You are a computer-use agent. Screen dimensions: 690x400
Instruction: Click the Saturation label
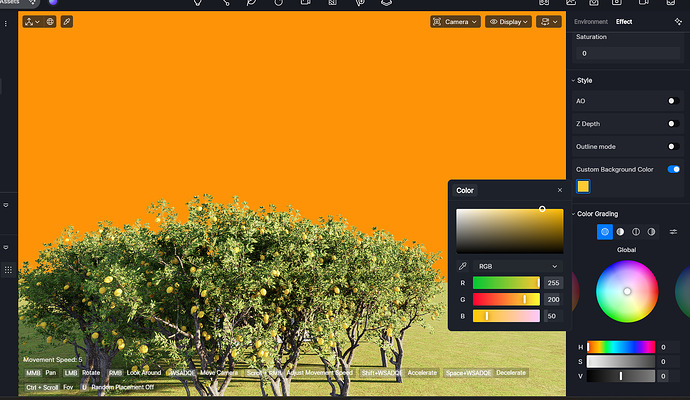click(x=591, y=37)
